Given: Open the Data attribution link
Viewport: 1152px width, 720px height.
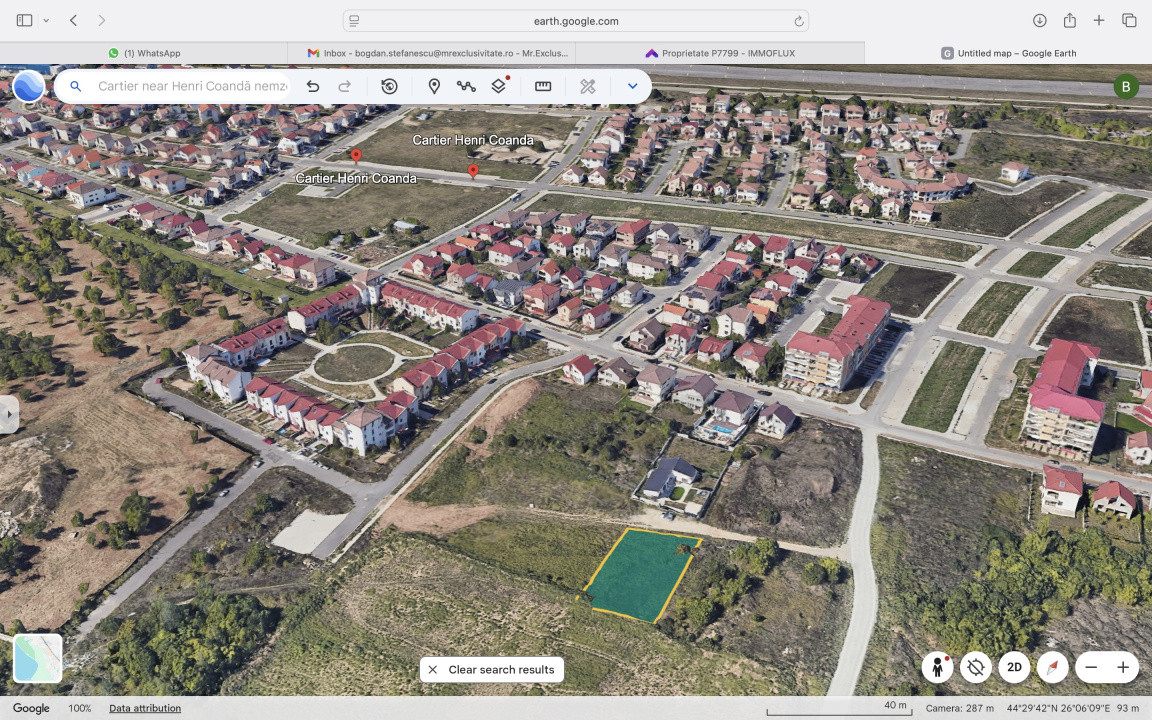Looking at the screenshot, I should coord(145,708).
